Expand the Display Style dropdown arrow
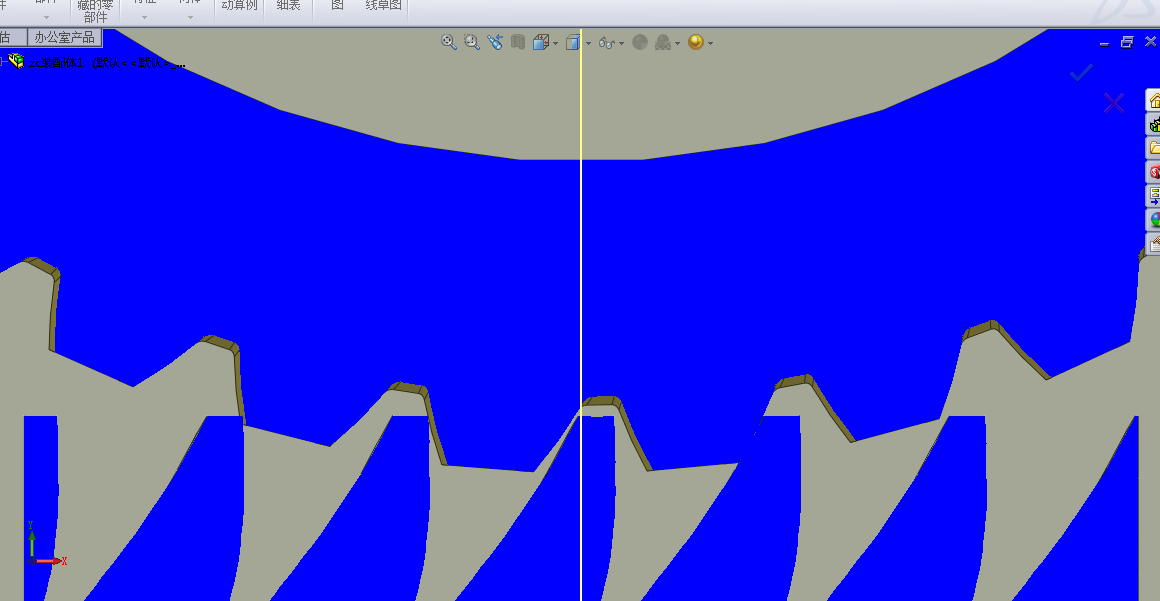The width and height of the screenshot is (1160, 601). 588,43
